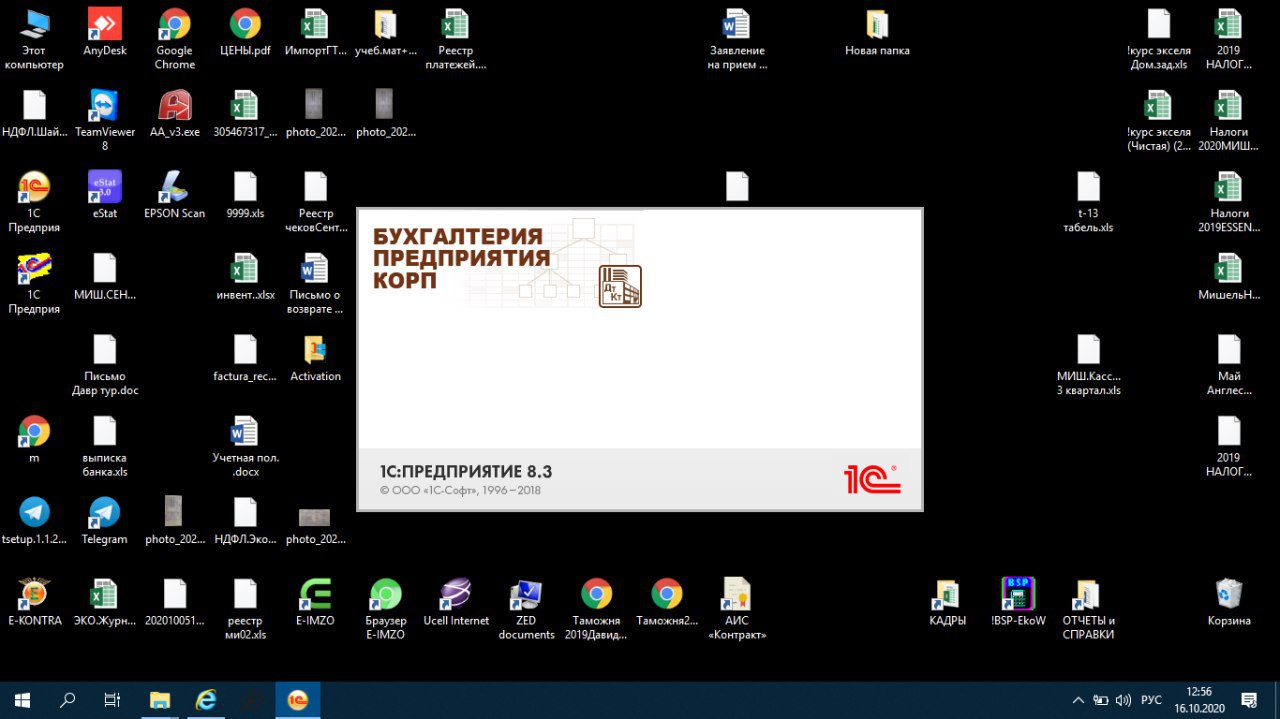Image resolution: width=1280 pixels, height=719 pixels.
Task: Select the factura_rec file icon
Action: pos(245,358)
